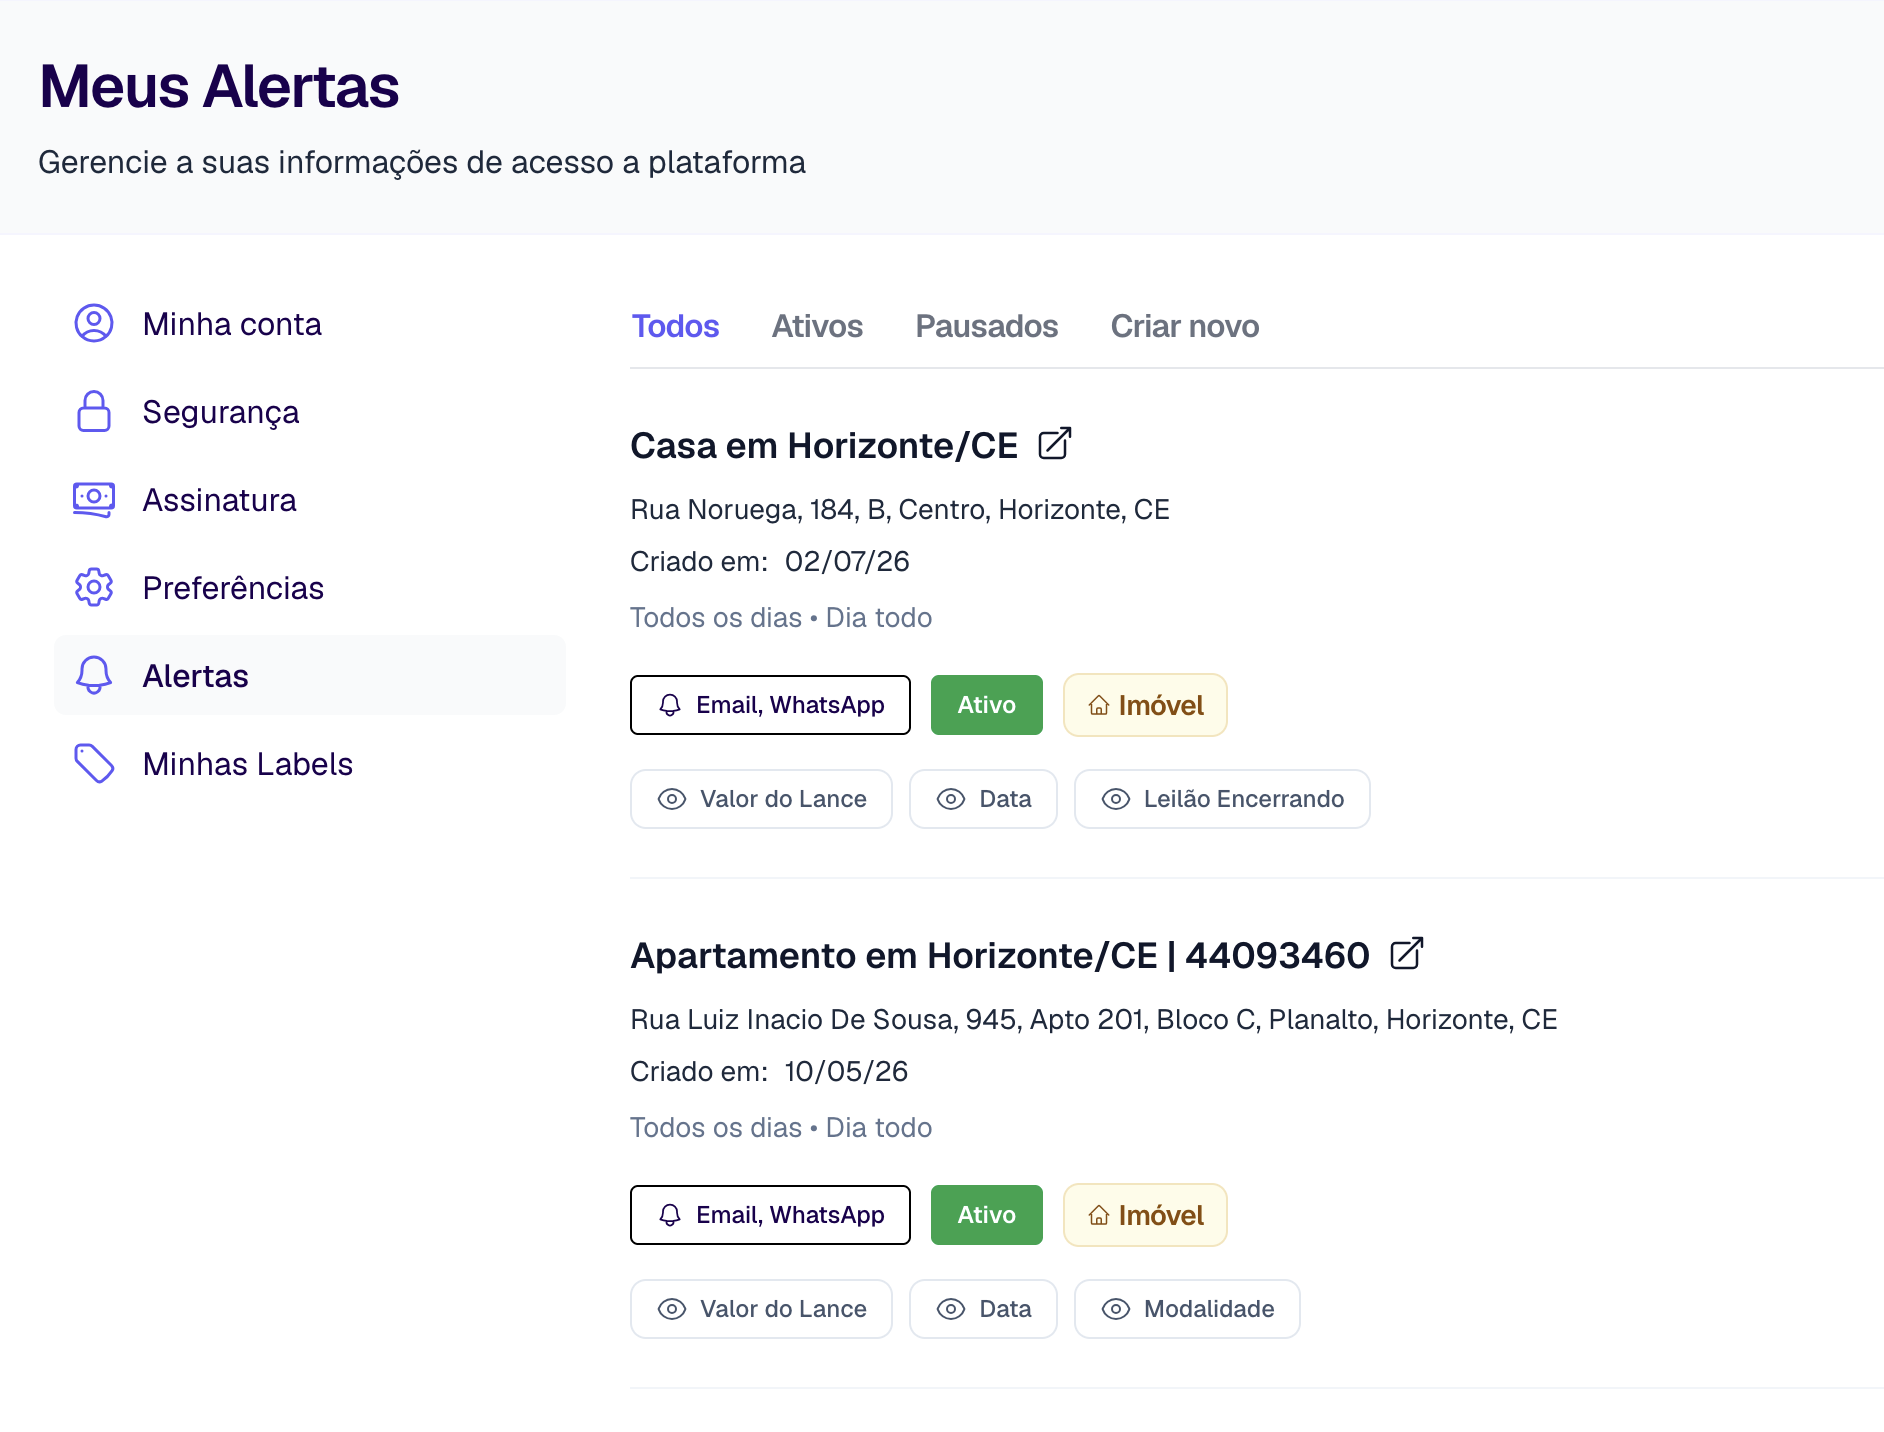The width and height of the screenshot is (1884, 1432).
Task: Click bell icon in Apartamento alert's Email, WhatsApp button
Action: 670,1215
